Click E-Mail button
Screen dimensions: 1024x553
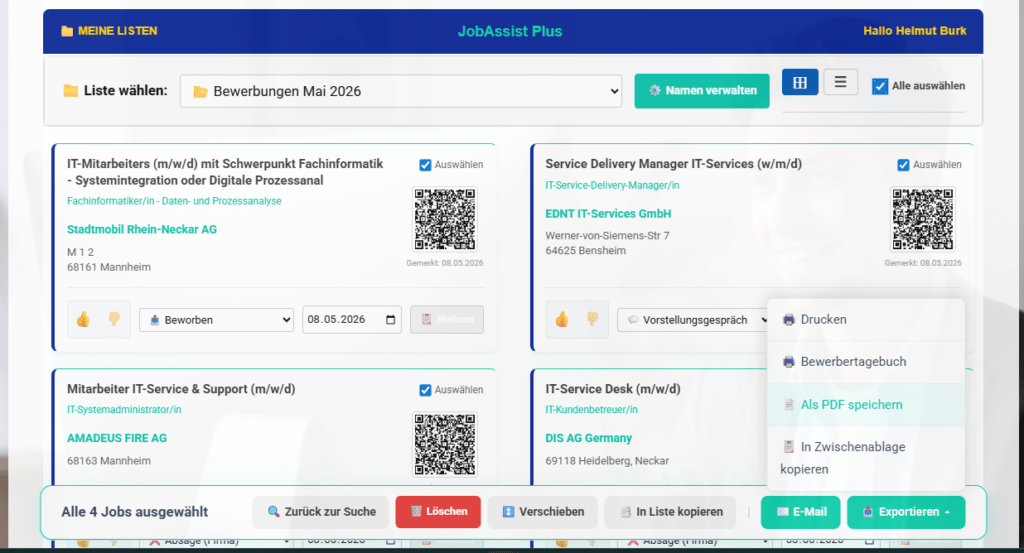(x=801, y=512)
